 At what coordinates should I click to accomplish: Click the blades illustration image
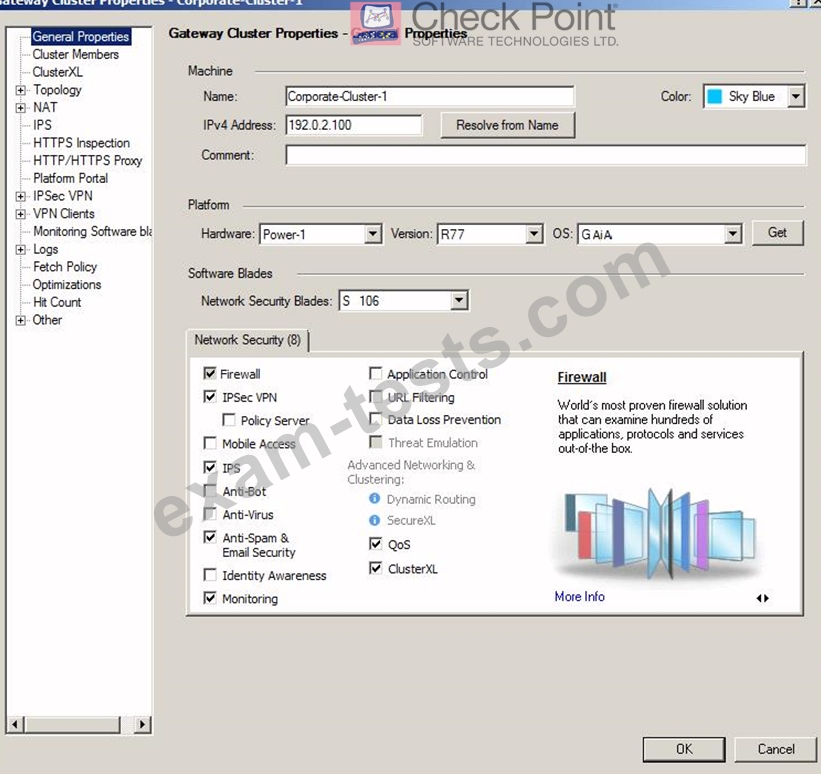[660, 533]
